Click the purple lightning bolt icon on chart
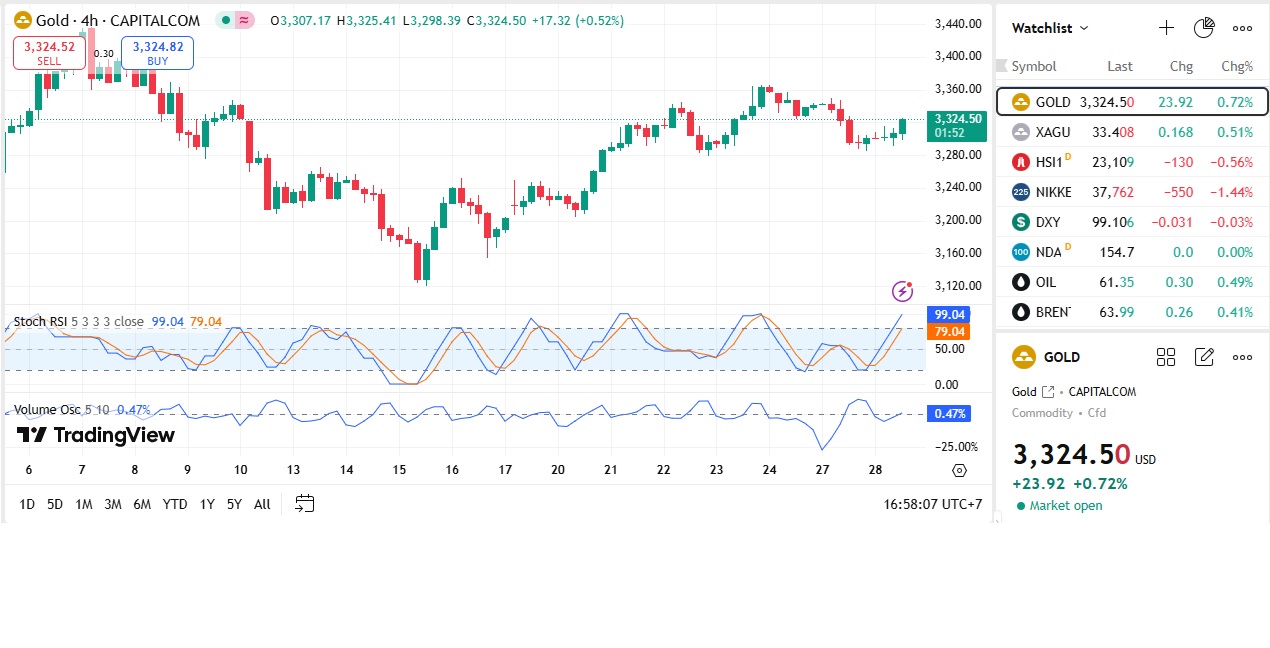The width and height of the screenshot is (1270, 648). click(x=903, y=291)
